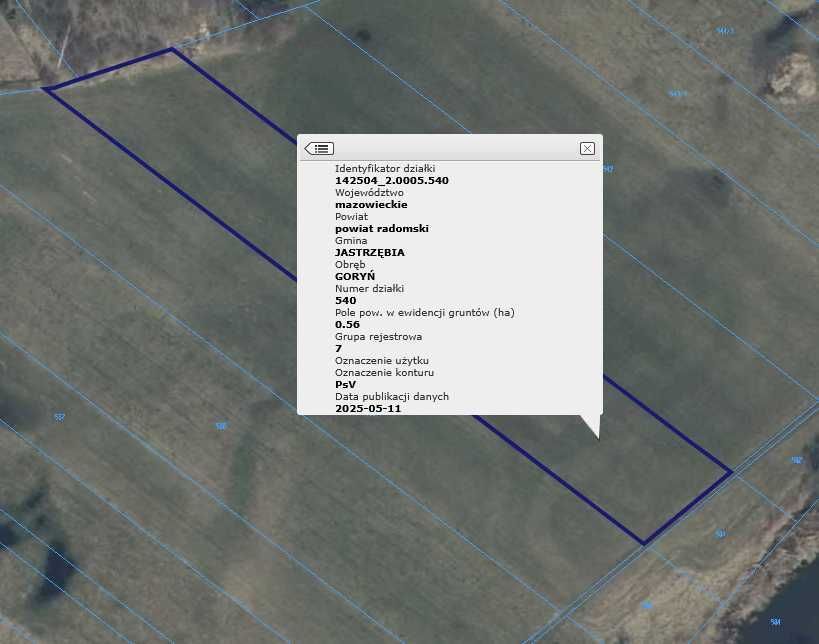
Task: Click the Oznaczenie użytku label
Action: (x=382, y=360)
